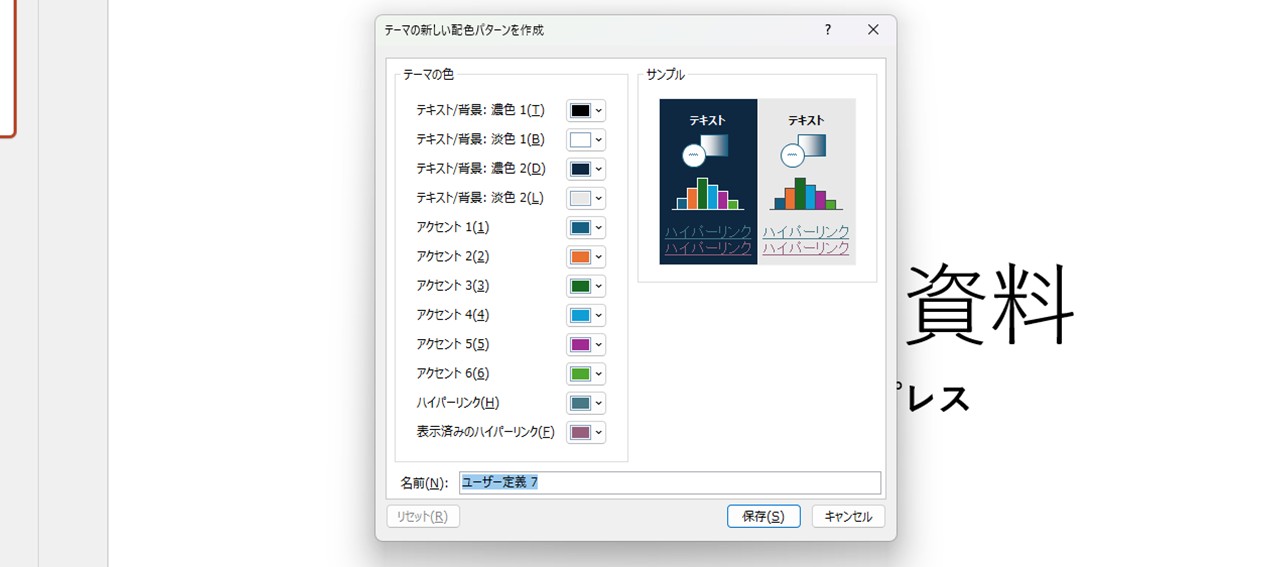The height and width of the screenshot is (567, 1280).
Task: Click the help question mark icon
Action: pos(827,30)
